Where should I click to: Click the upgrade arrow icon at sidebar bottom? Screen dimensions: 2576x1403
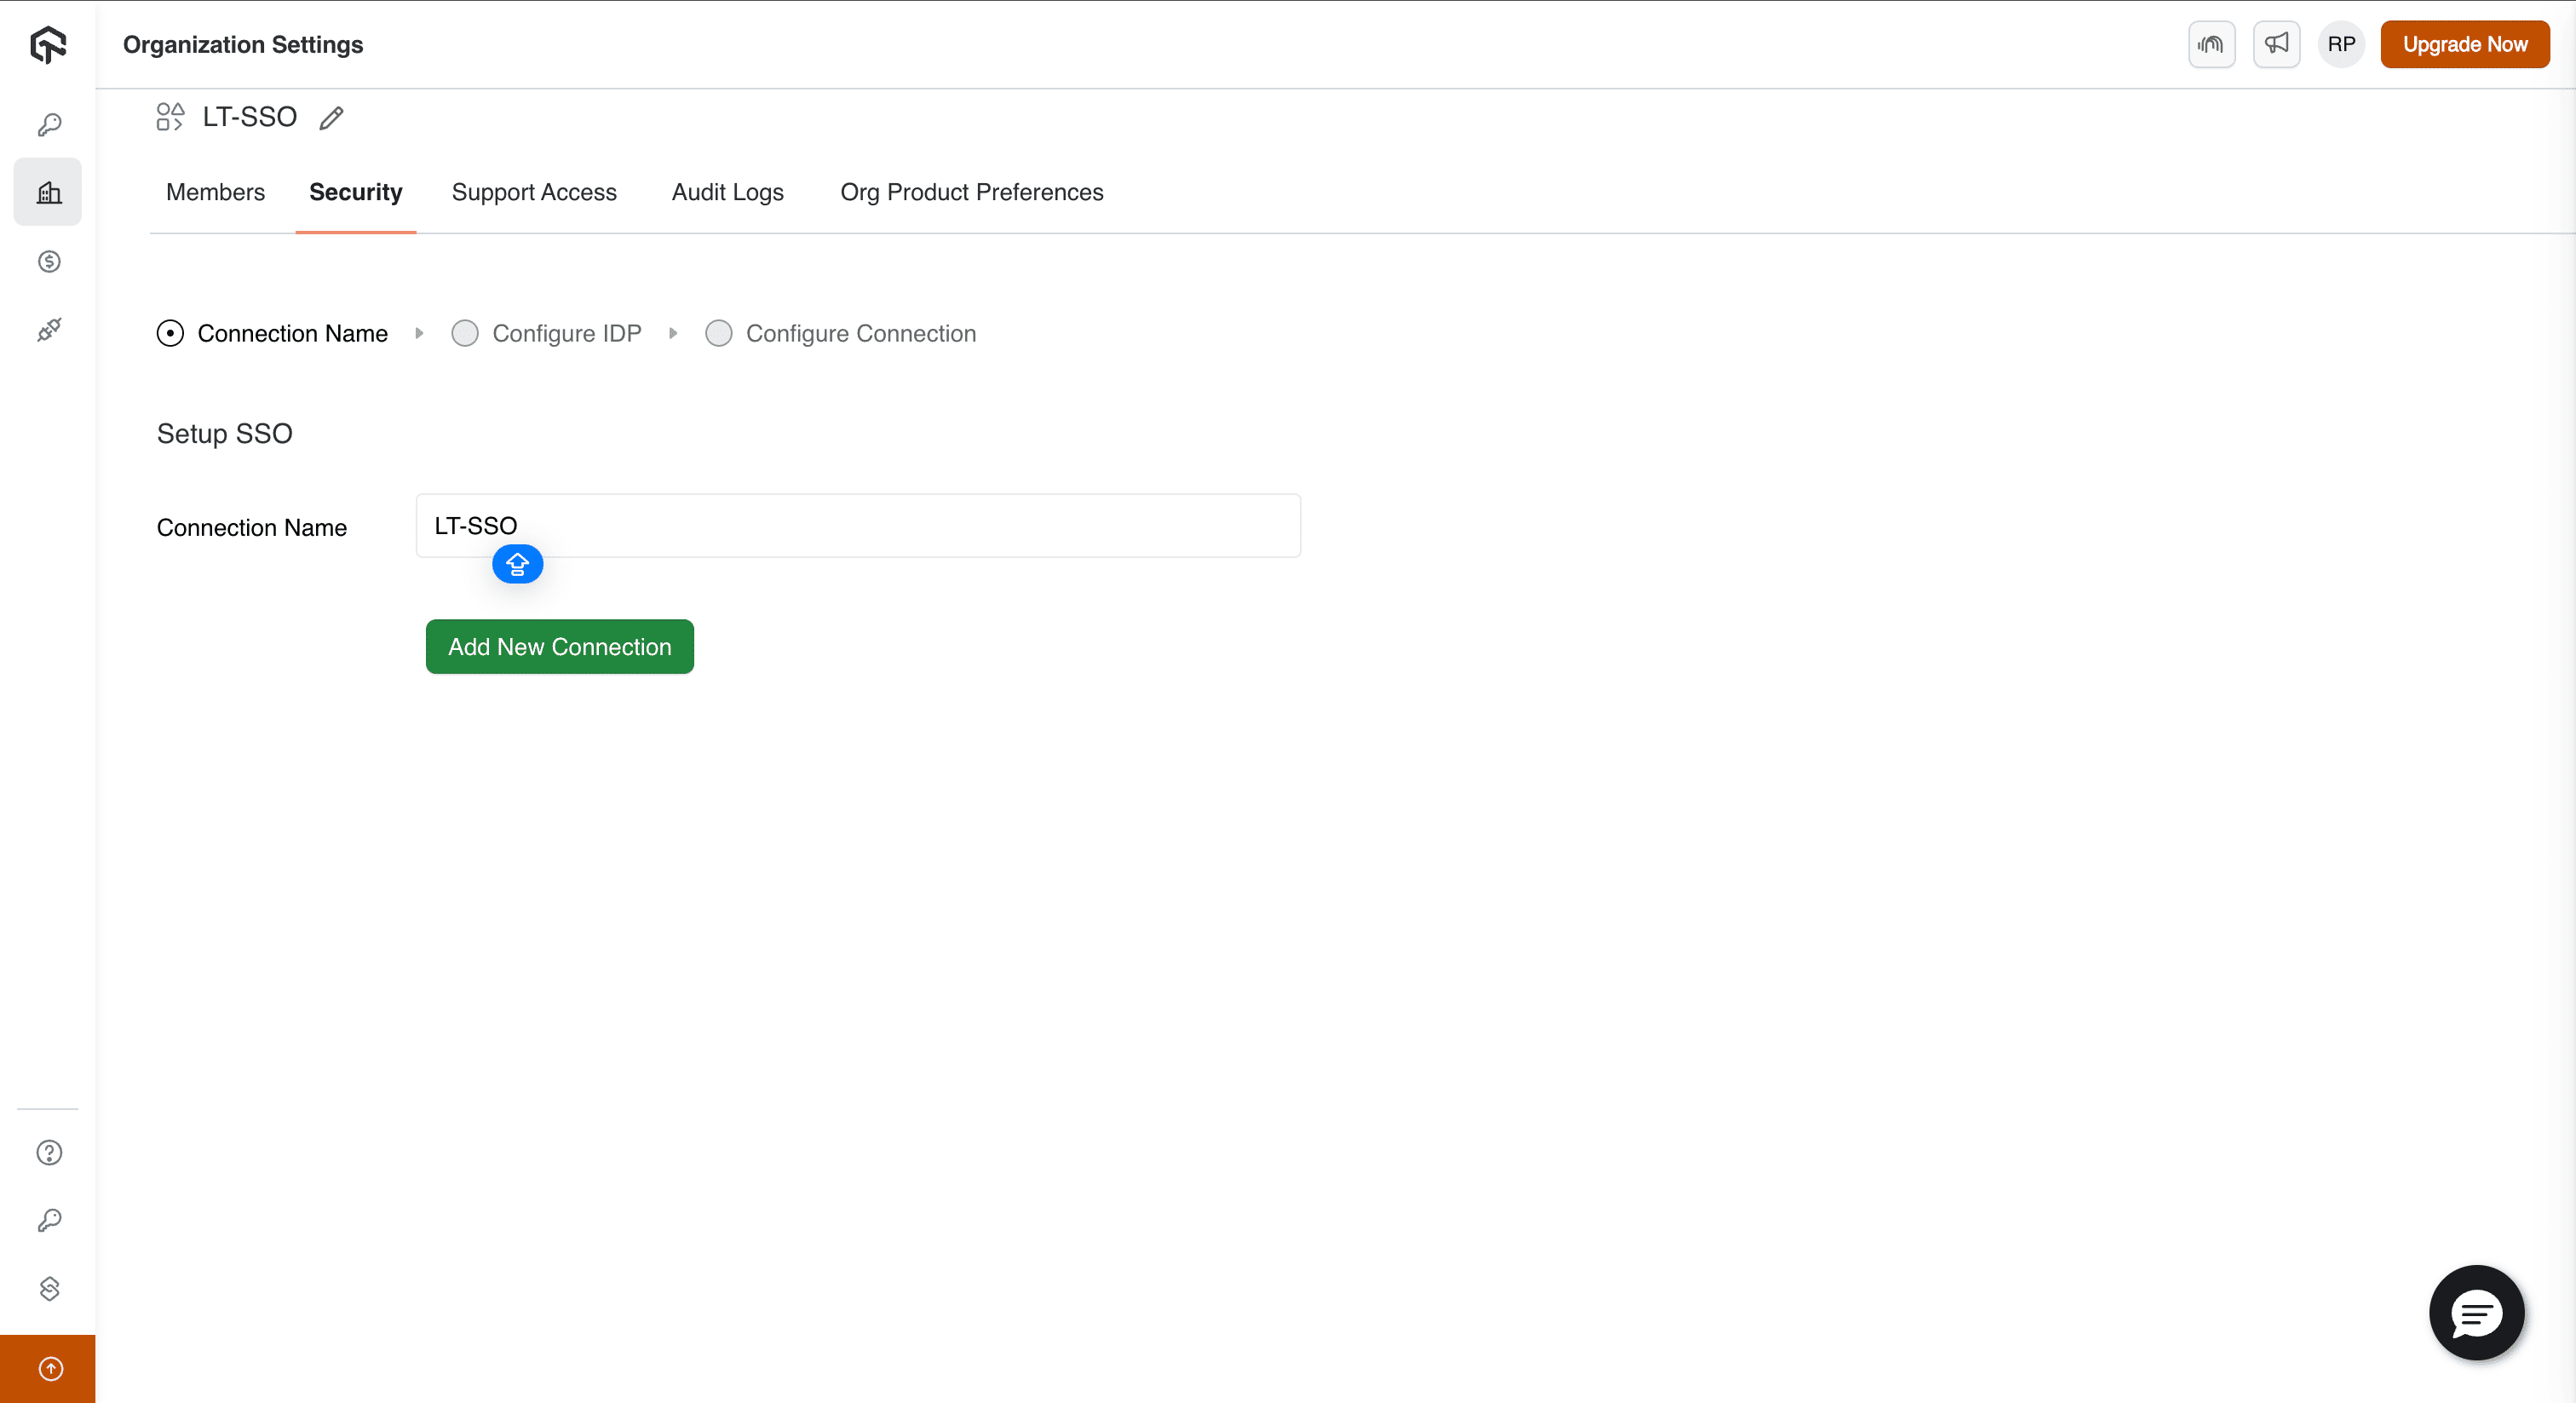point(48,1368)
